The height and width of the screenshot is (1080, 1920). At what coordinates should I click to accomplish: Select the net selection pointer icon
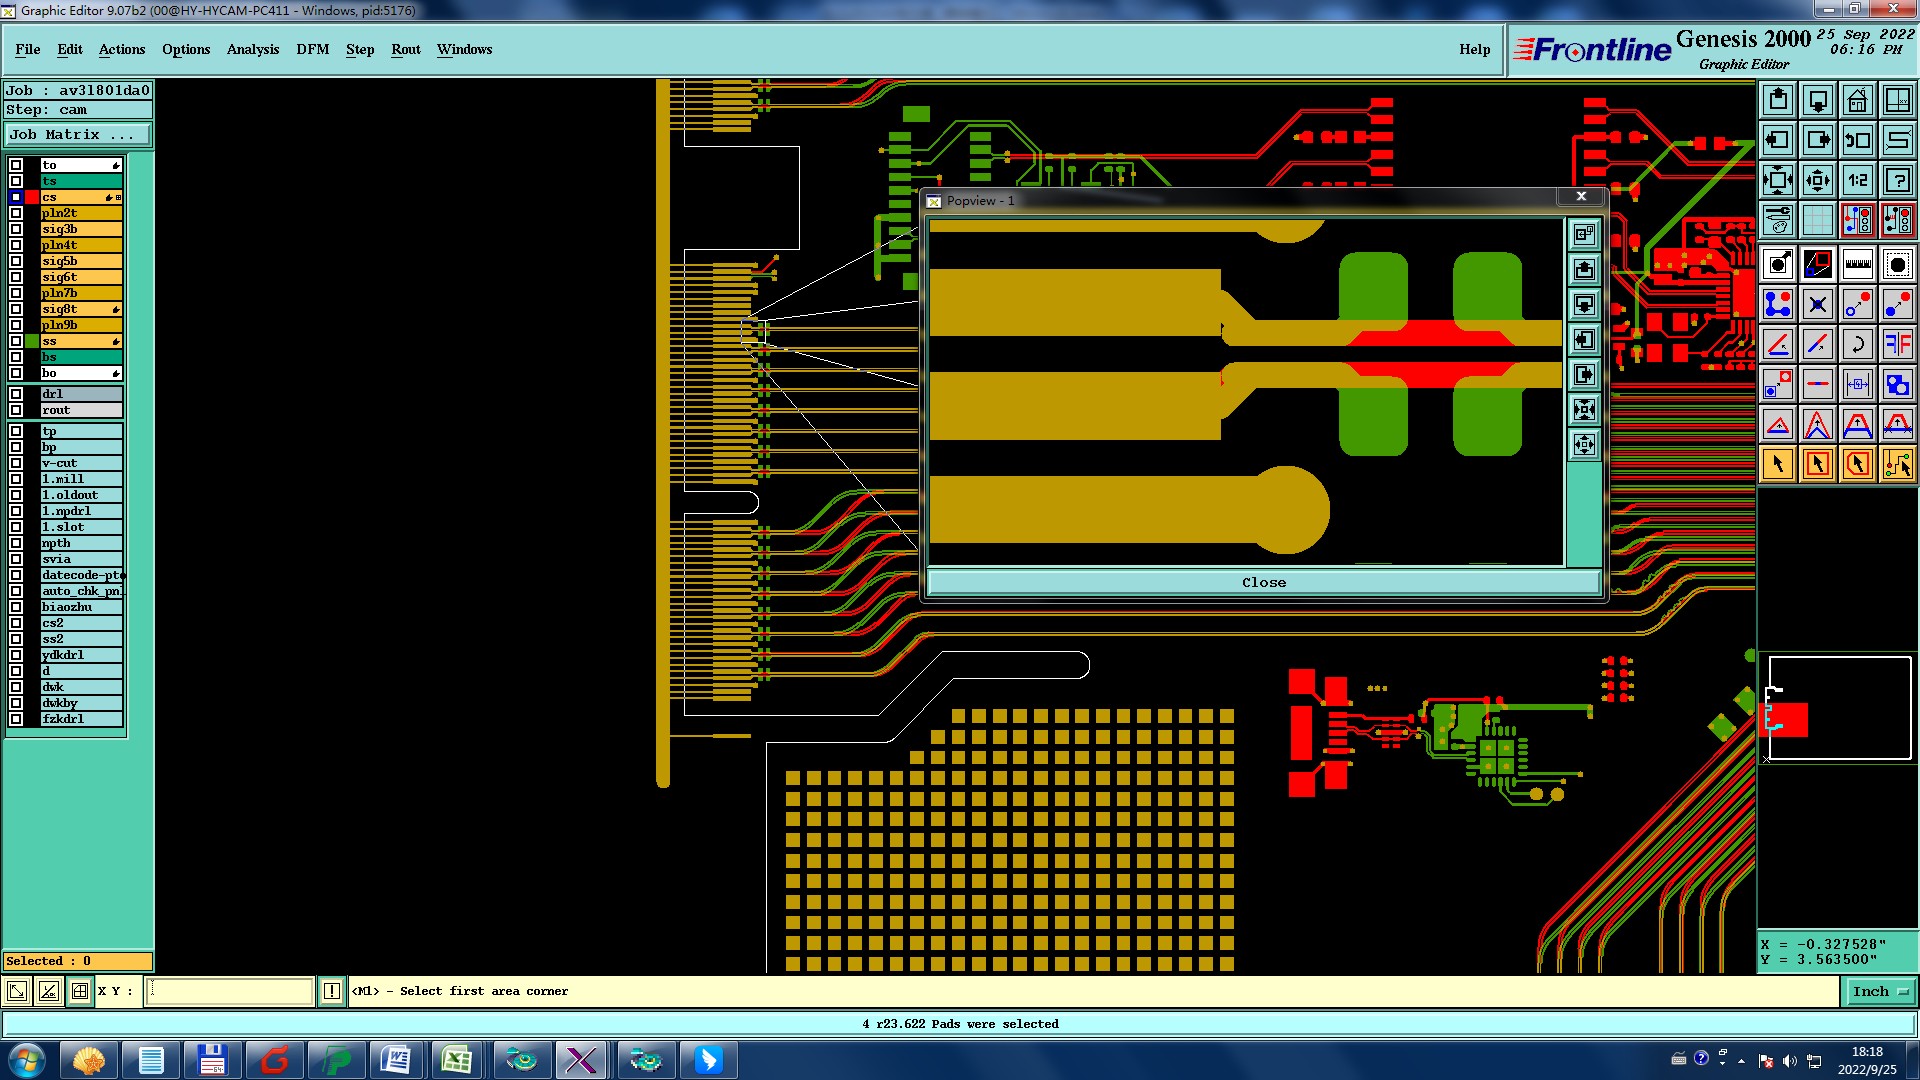pyautogui.click(x=1897, y=464)
